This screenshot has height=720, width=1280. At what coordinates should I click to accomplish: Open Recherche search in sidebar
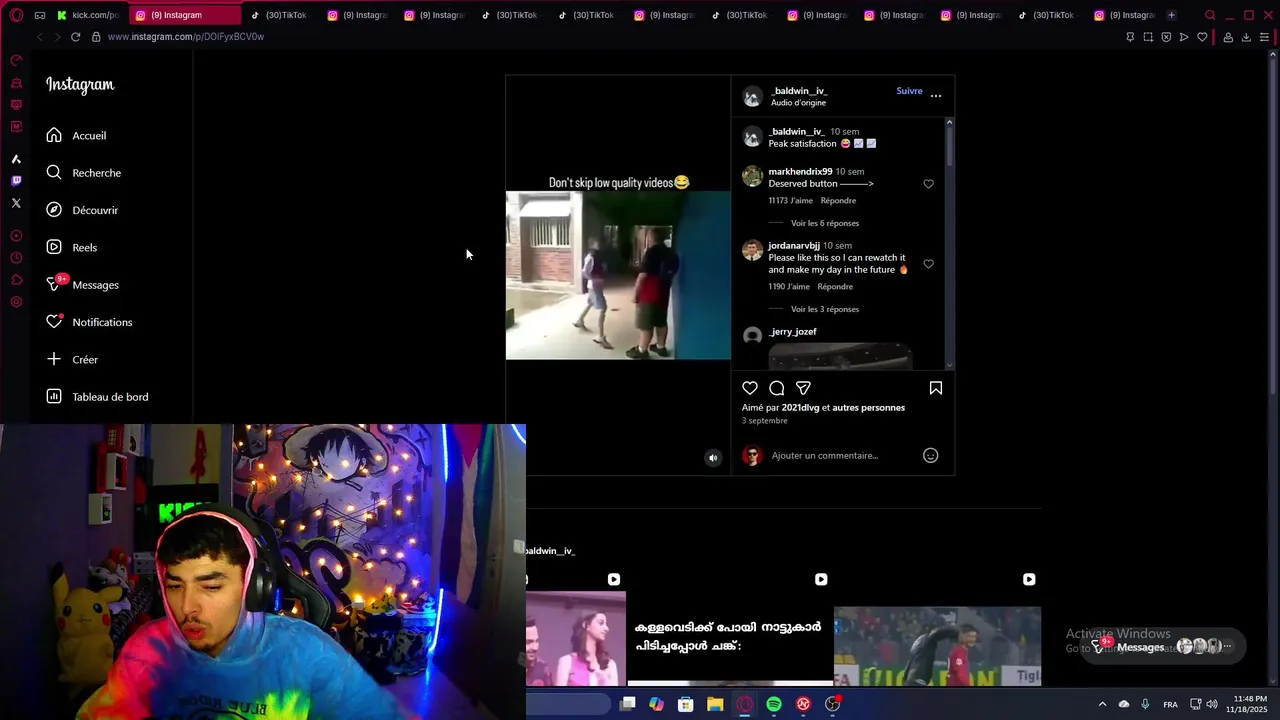pos(83,173)
